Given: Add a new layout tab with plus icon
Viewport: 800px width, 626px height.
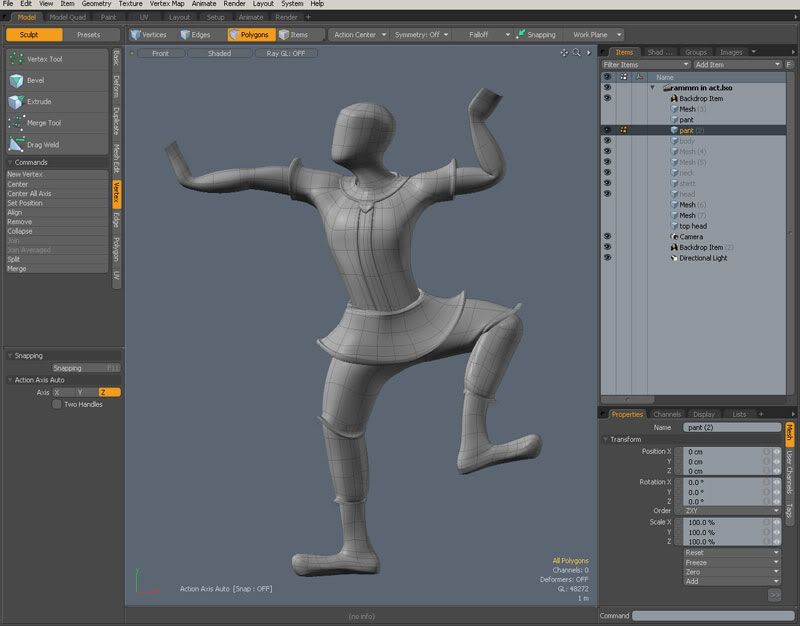Looking at the screenshot, I should 308,17.
